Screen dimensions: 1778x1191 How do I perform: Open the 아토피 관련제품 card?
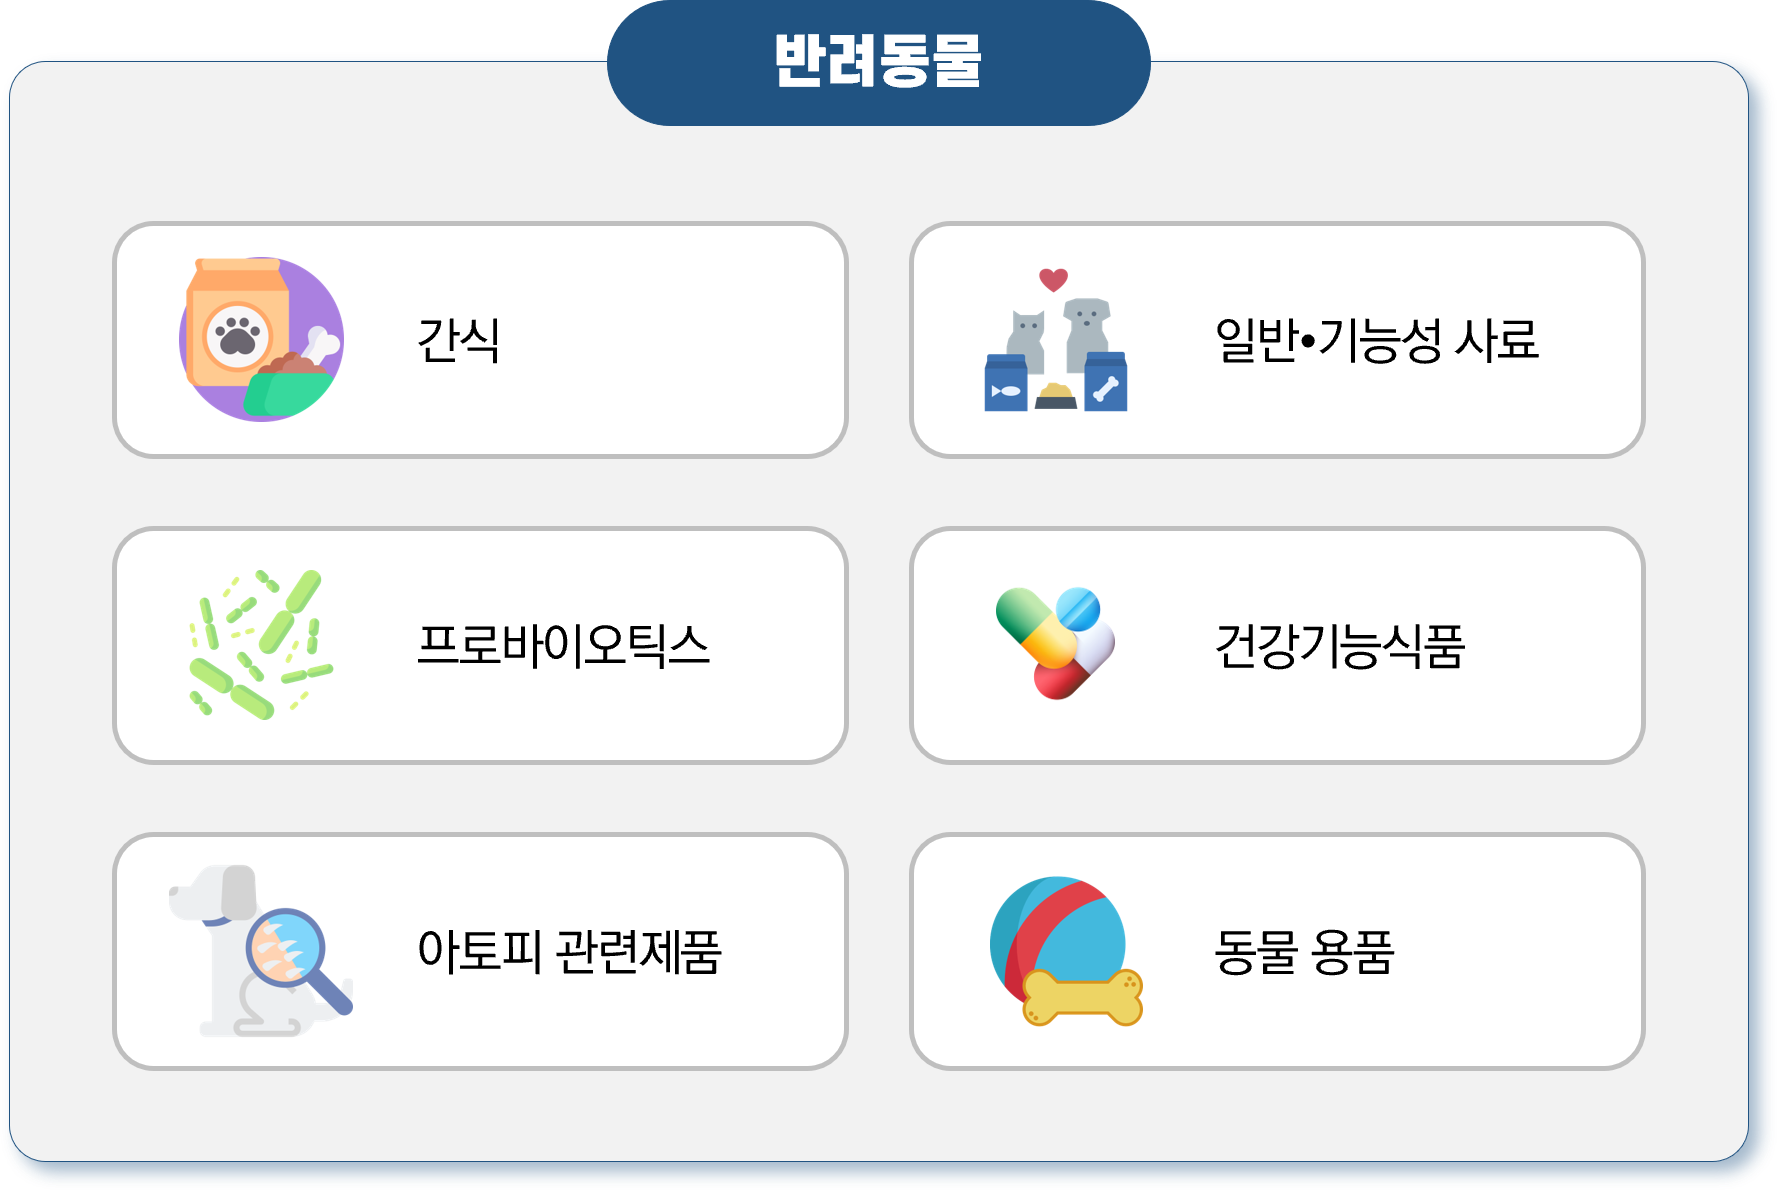pos(480,952)
